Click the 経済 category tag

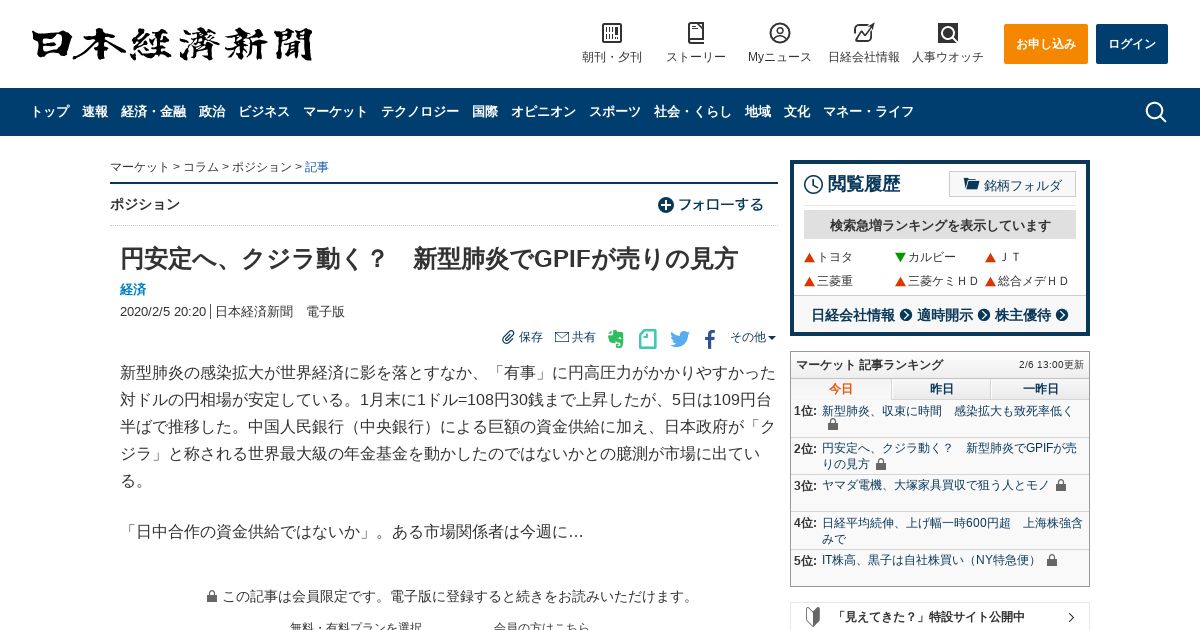pyautogui.click(x=133, y=290)
